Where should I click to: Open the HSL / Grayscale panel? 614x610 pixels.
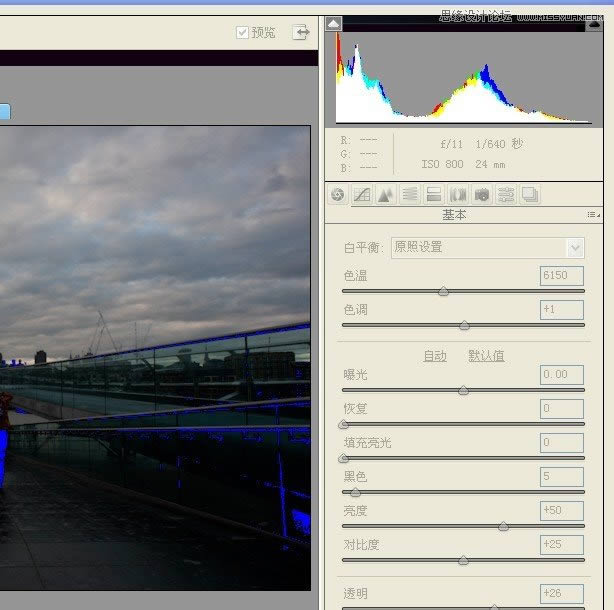[x=410, y=195]
